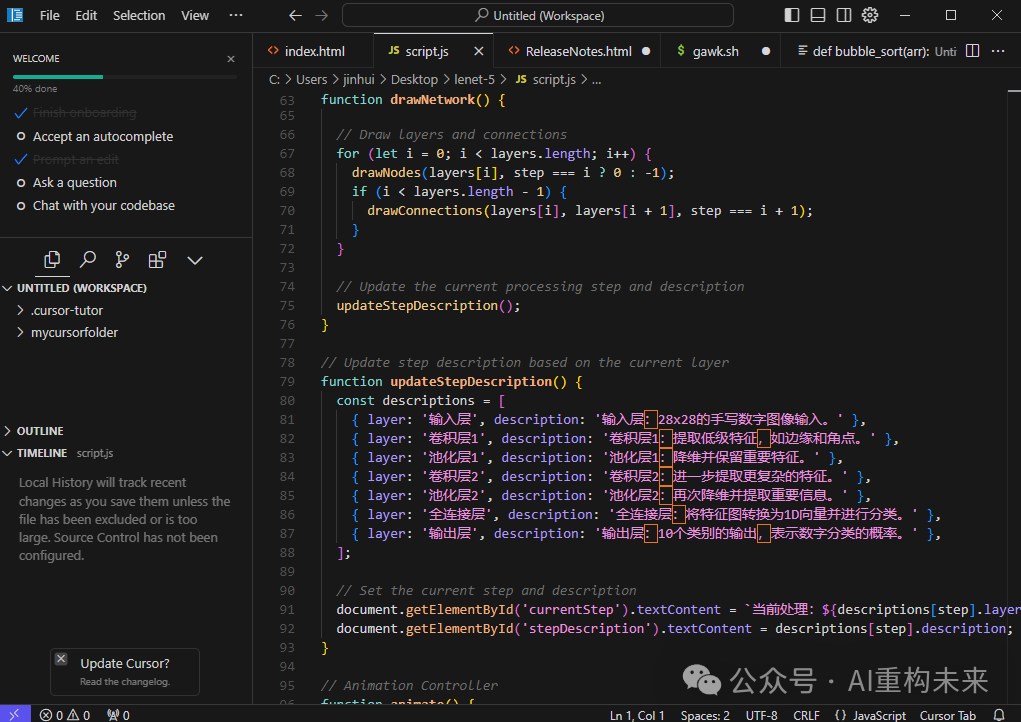Select the Accept an autocomplete step
The height and width of the screenshot is (722, 1021).
(103, 136)
